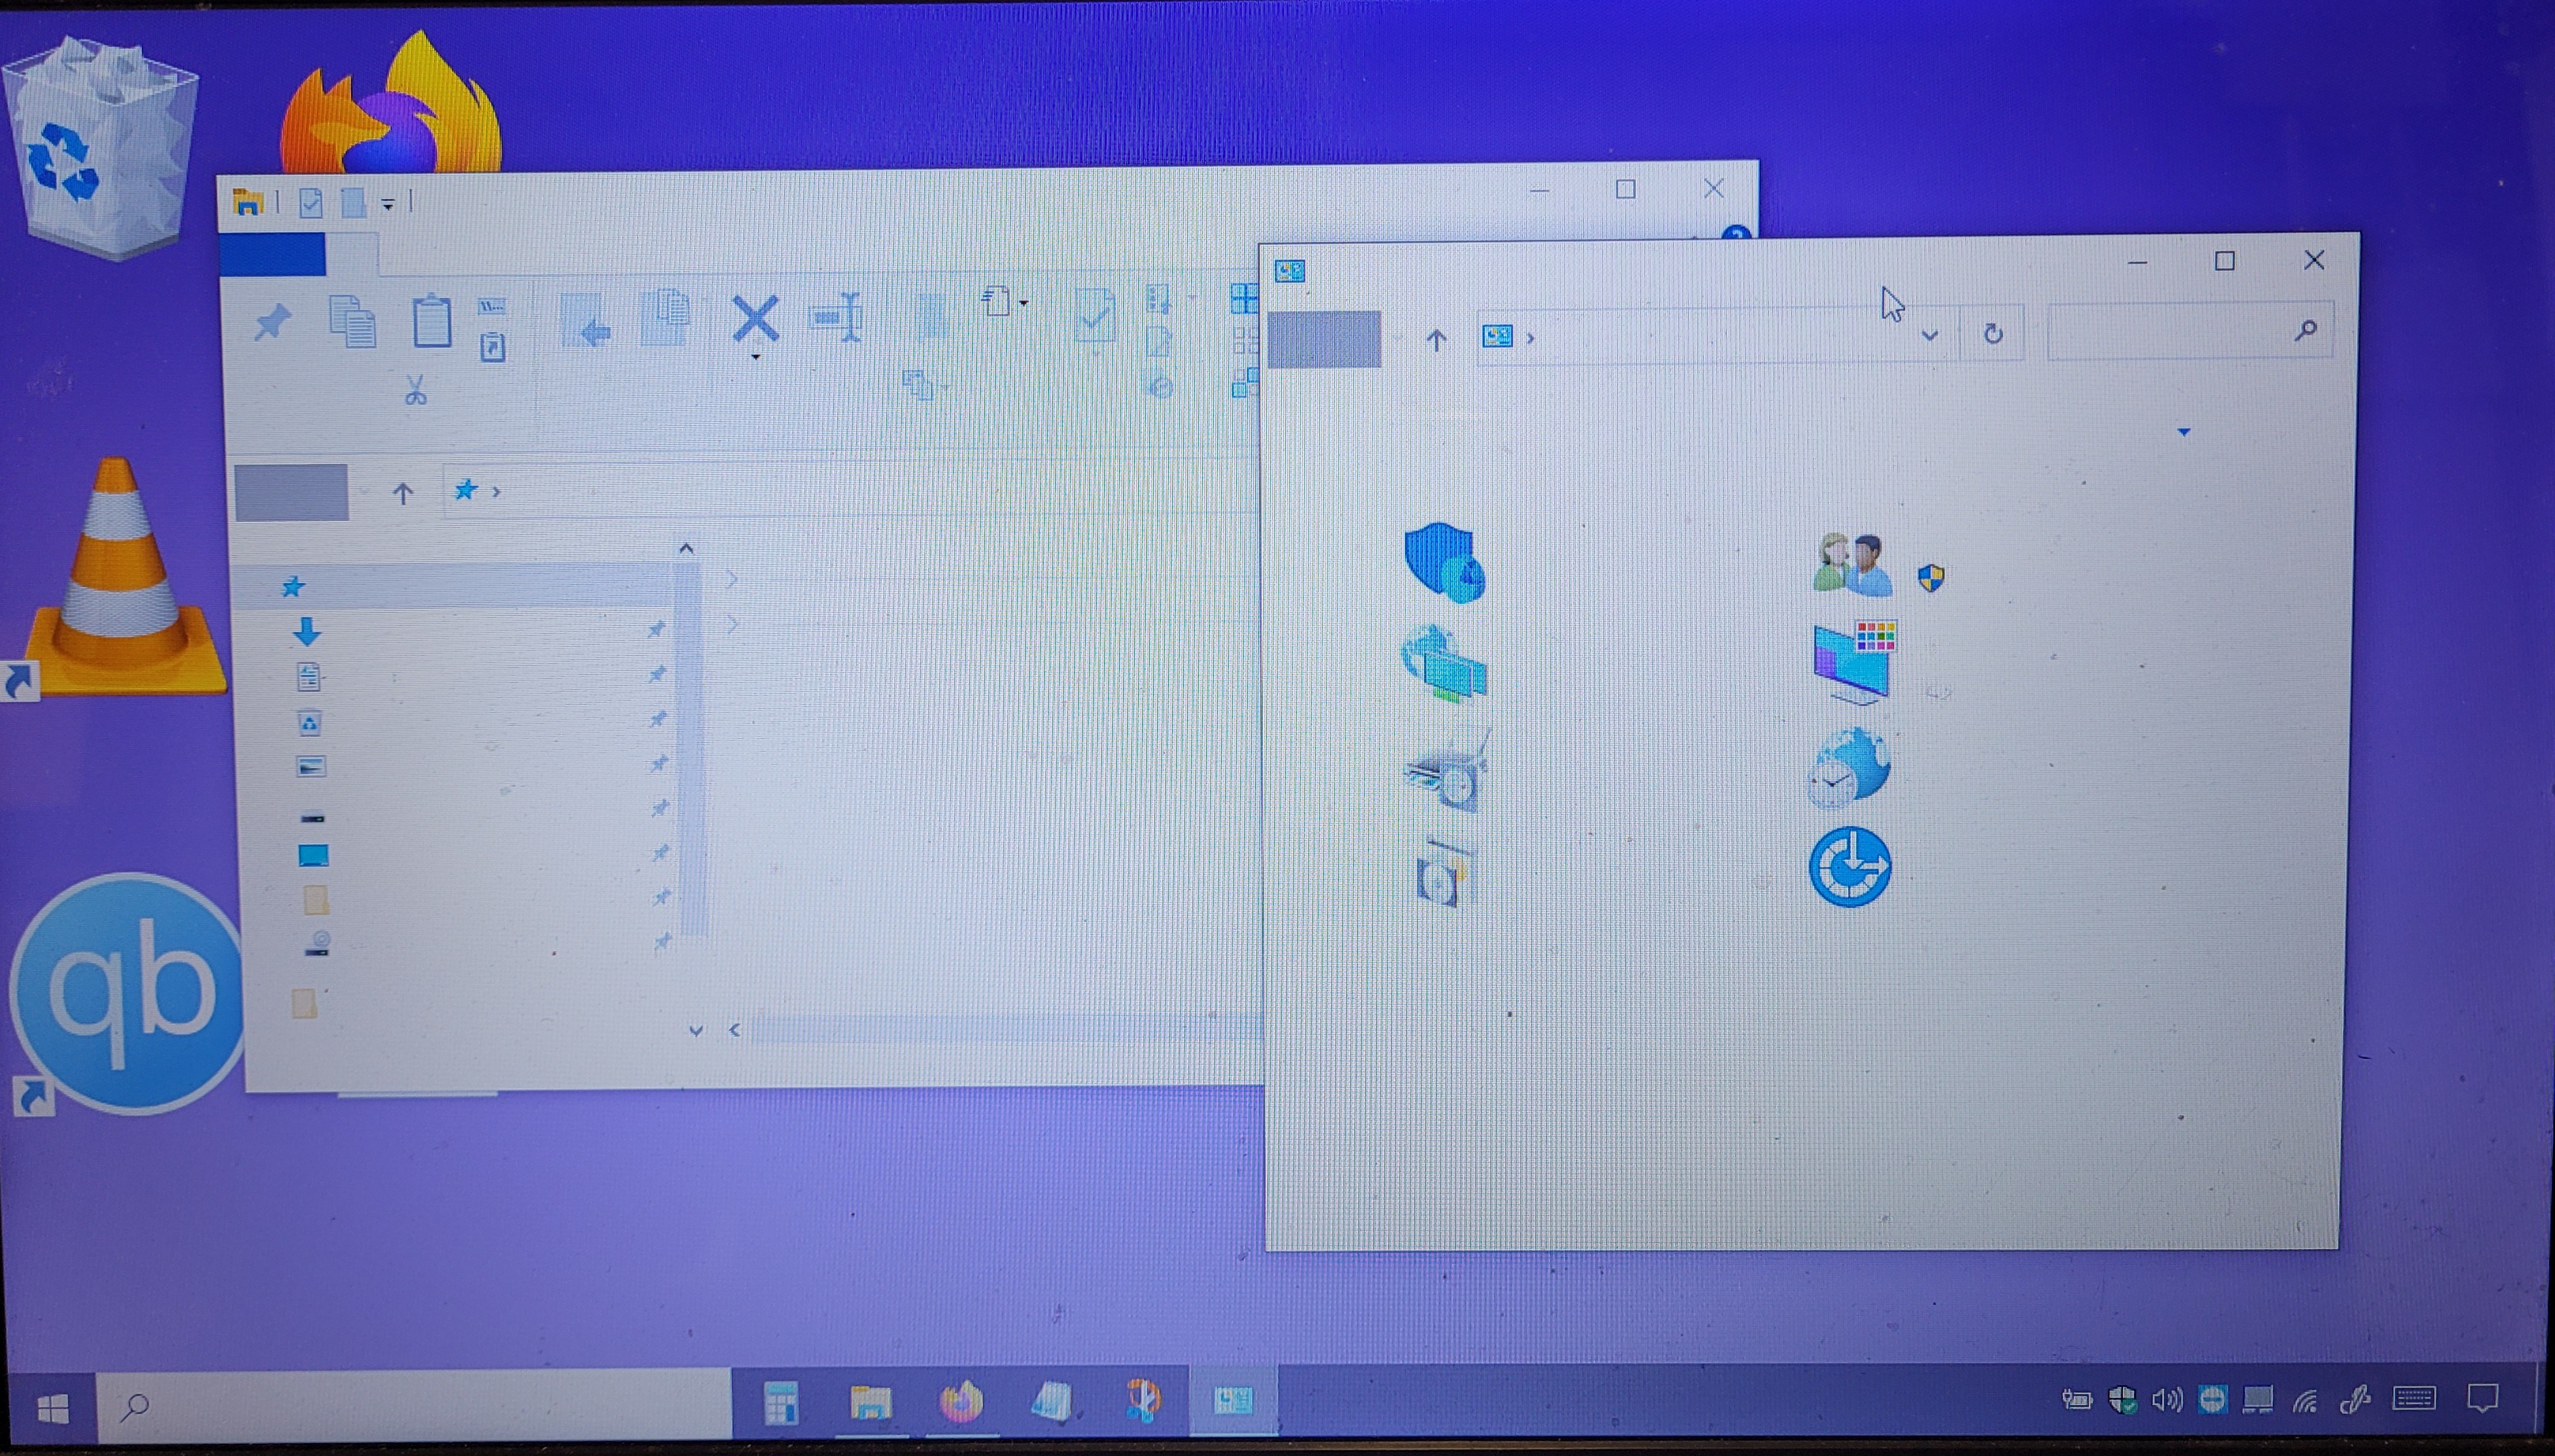Screen dimensions: 2555x1456
Task: Click File Explorer horizontal scrollbar track
Action: [x=1000, y=1029]
